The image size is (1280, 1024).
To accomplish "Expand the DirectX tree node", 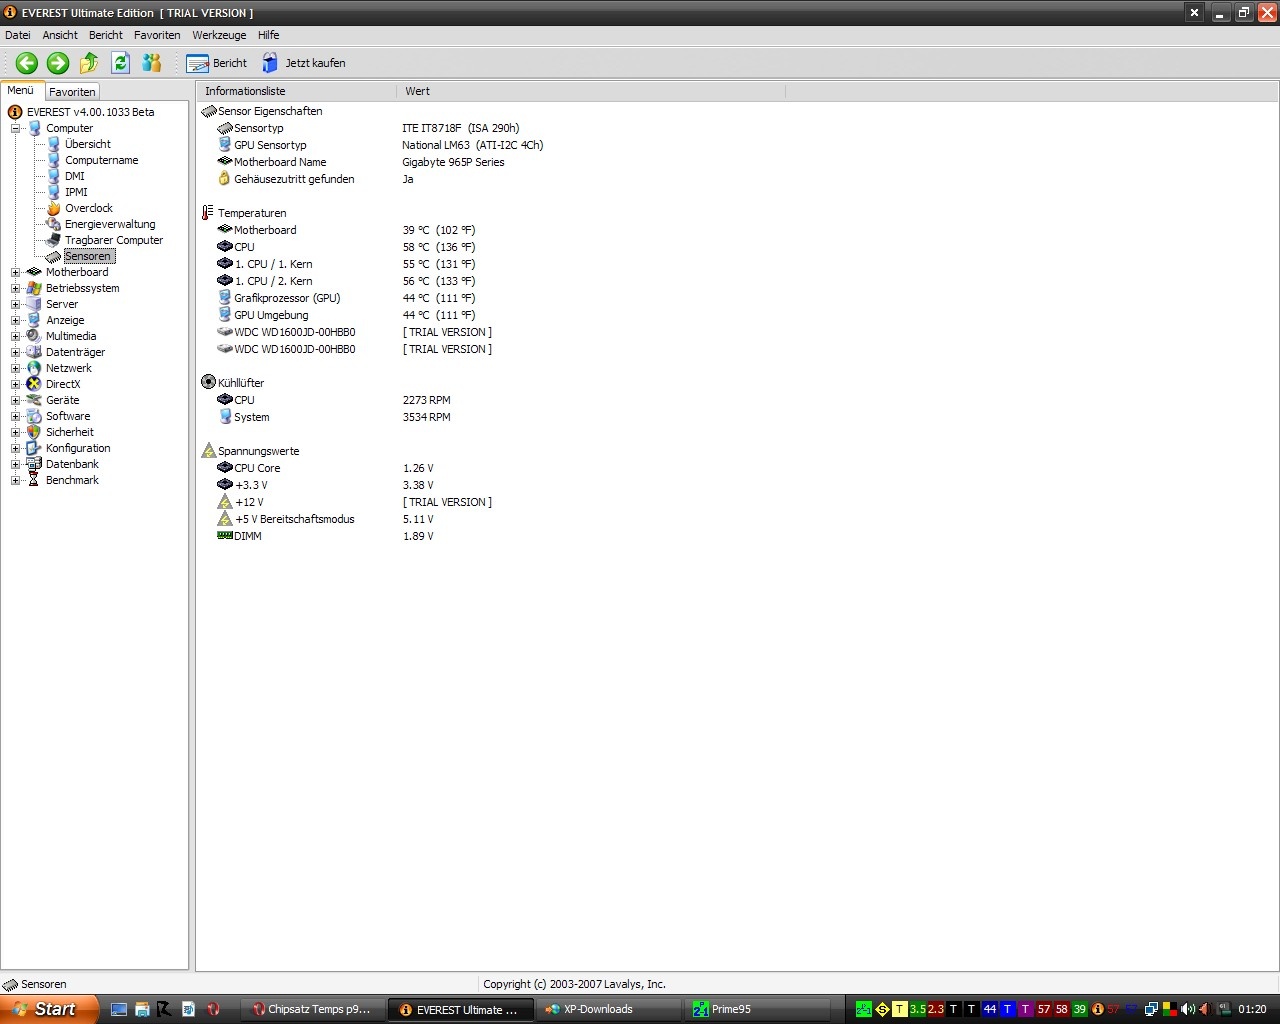I will click(16, 384).
